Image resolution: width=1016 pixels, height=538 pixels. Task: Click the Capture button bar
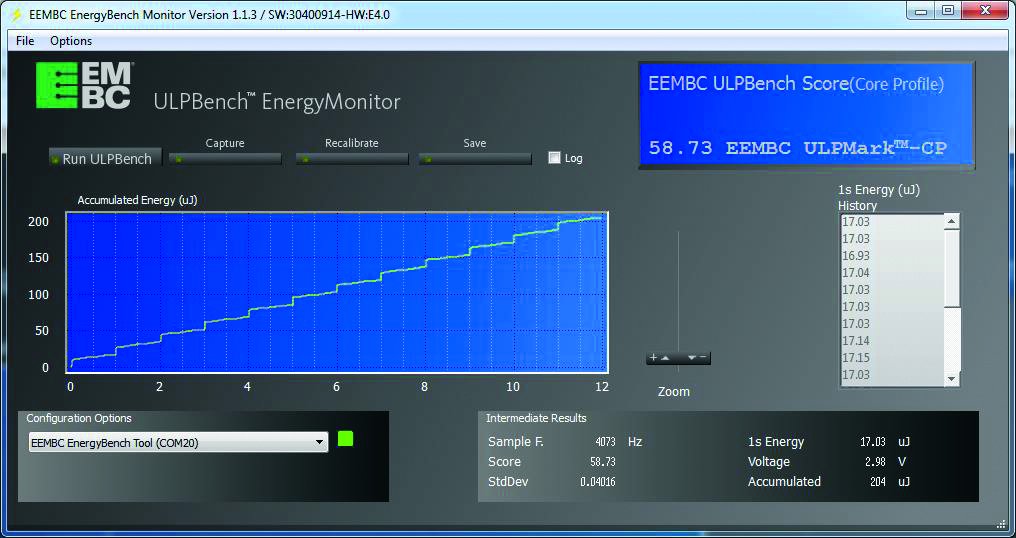click(225, 159)
